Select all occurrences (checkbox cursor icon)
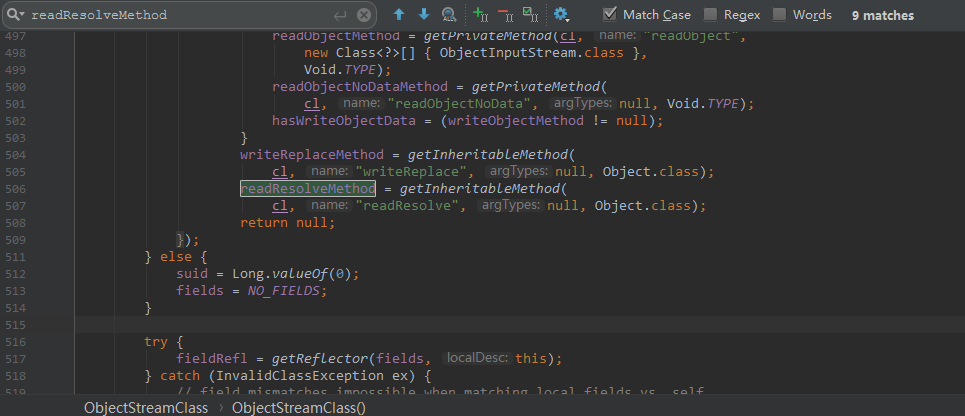The height and width of the screenshot is (416, 965). (x=530, y=15)
